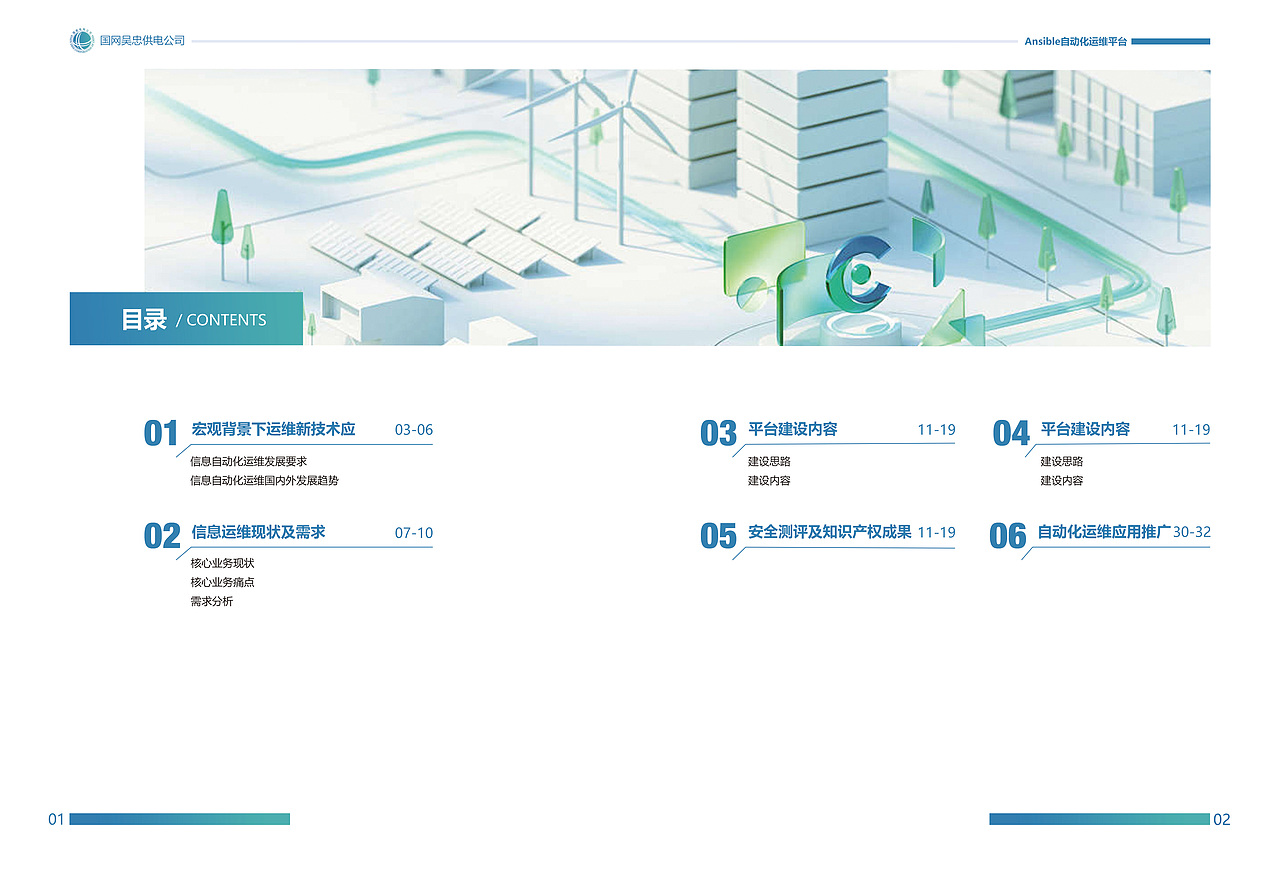Select the large section number 01

[161, 433]
